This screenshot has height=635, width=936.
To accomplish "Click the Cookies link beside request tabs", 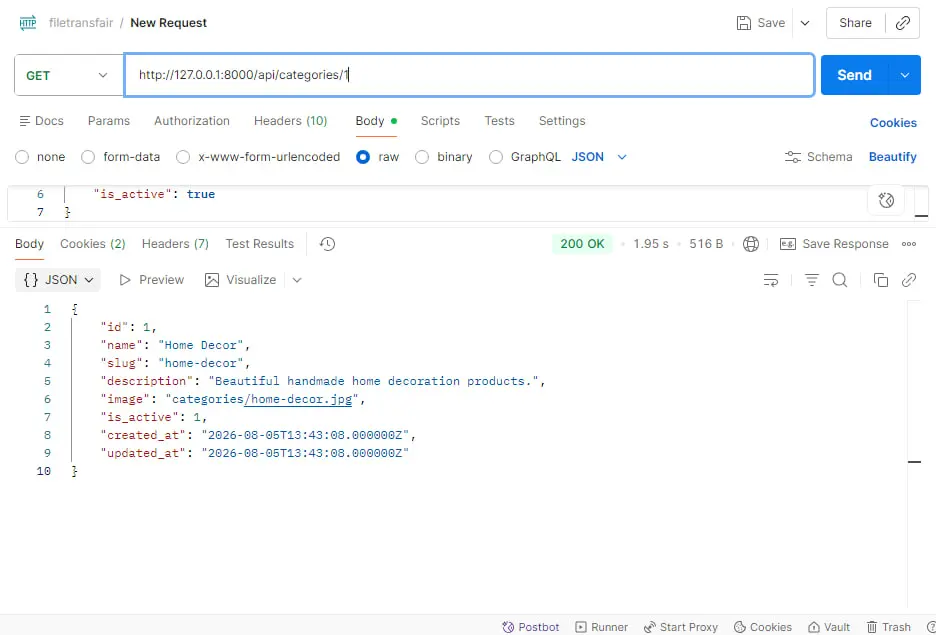I will coord(893,122).
